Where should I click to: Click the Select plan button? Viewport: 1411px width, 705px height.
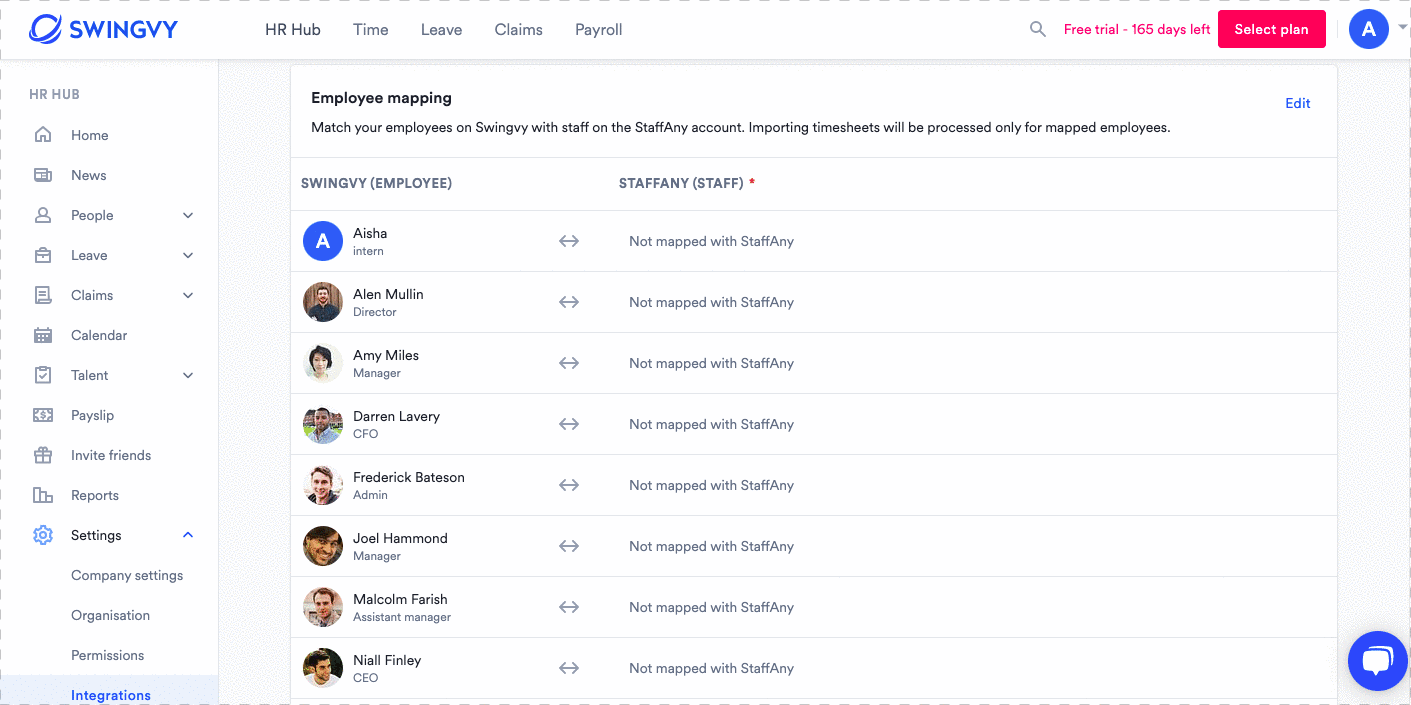click(x=1271, y=29)
